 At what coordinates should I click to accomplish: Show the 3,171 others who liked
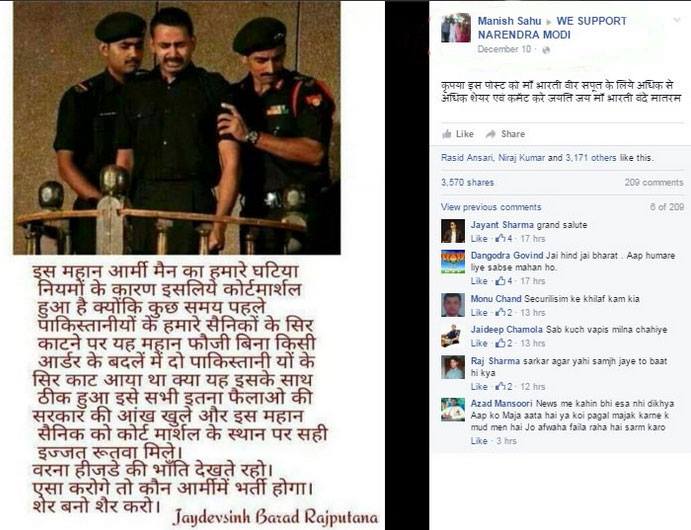point(591,157)
